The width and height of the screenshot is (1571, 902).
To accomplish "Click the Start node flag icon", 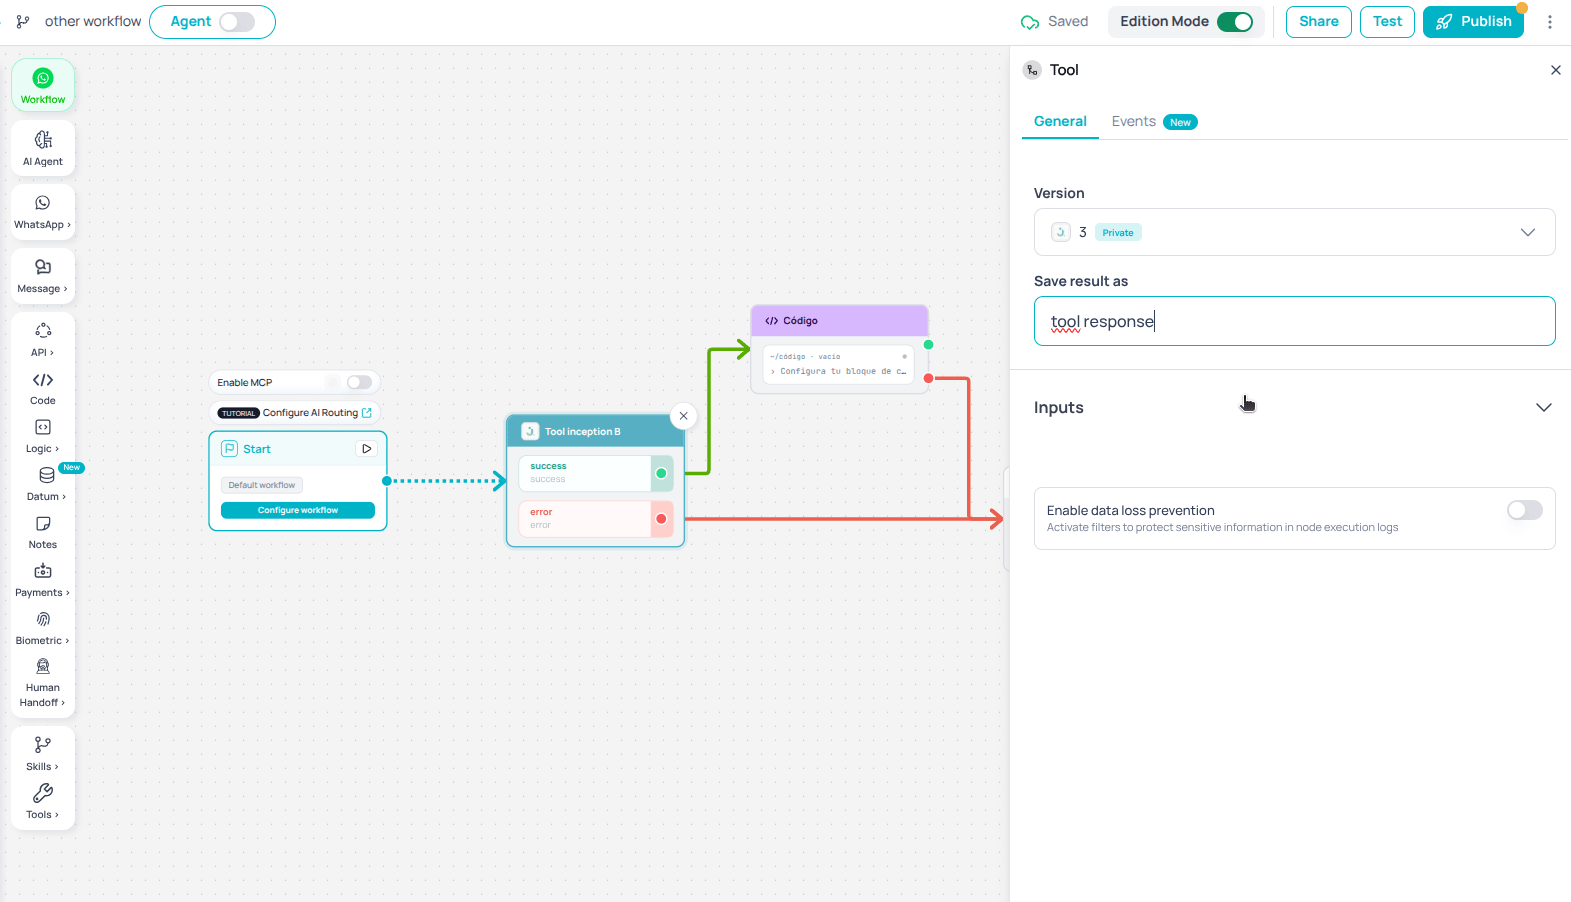I will click(229, 449).
